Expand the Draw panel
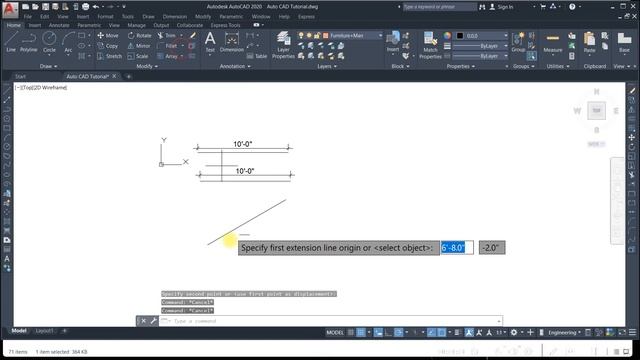 [x=49, y=66]
